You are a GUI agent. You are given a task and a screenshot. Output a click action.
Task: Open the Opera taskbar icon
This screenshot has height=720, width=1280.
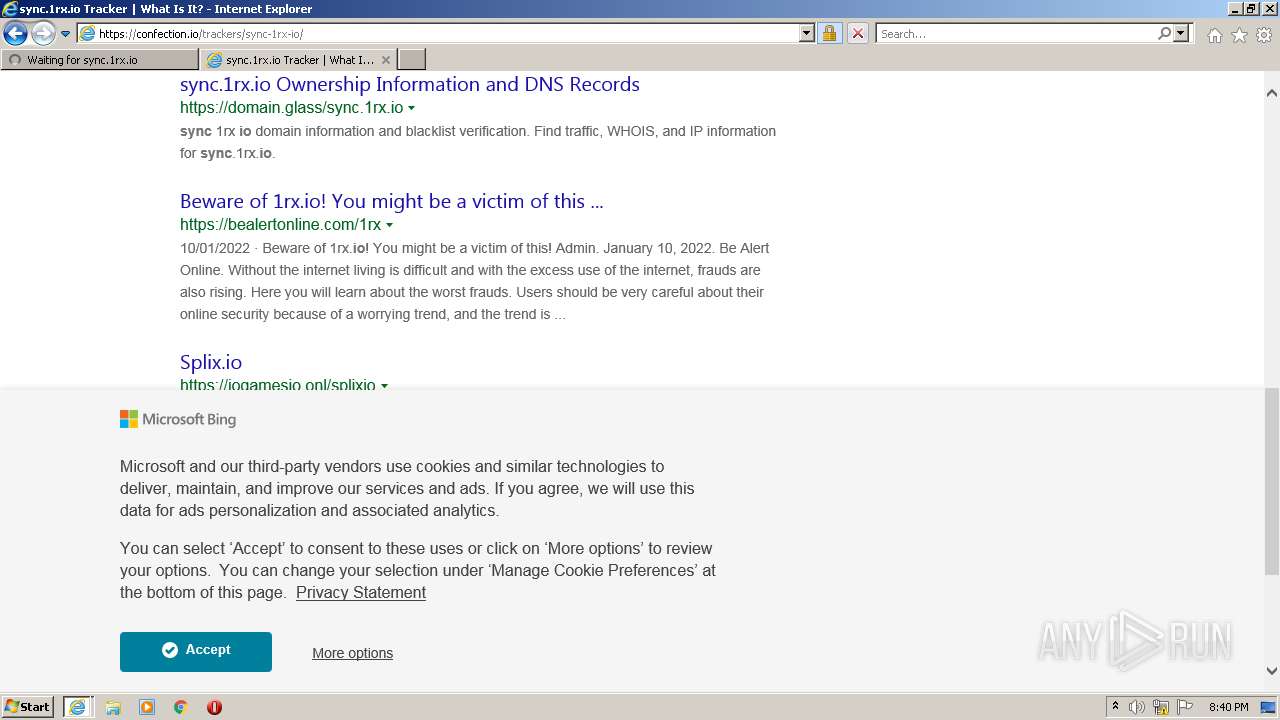click(214, 707)
